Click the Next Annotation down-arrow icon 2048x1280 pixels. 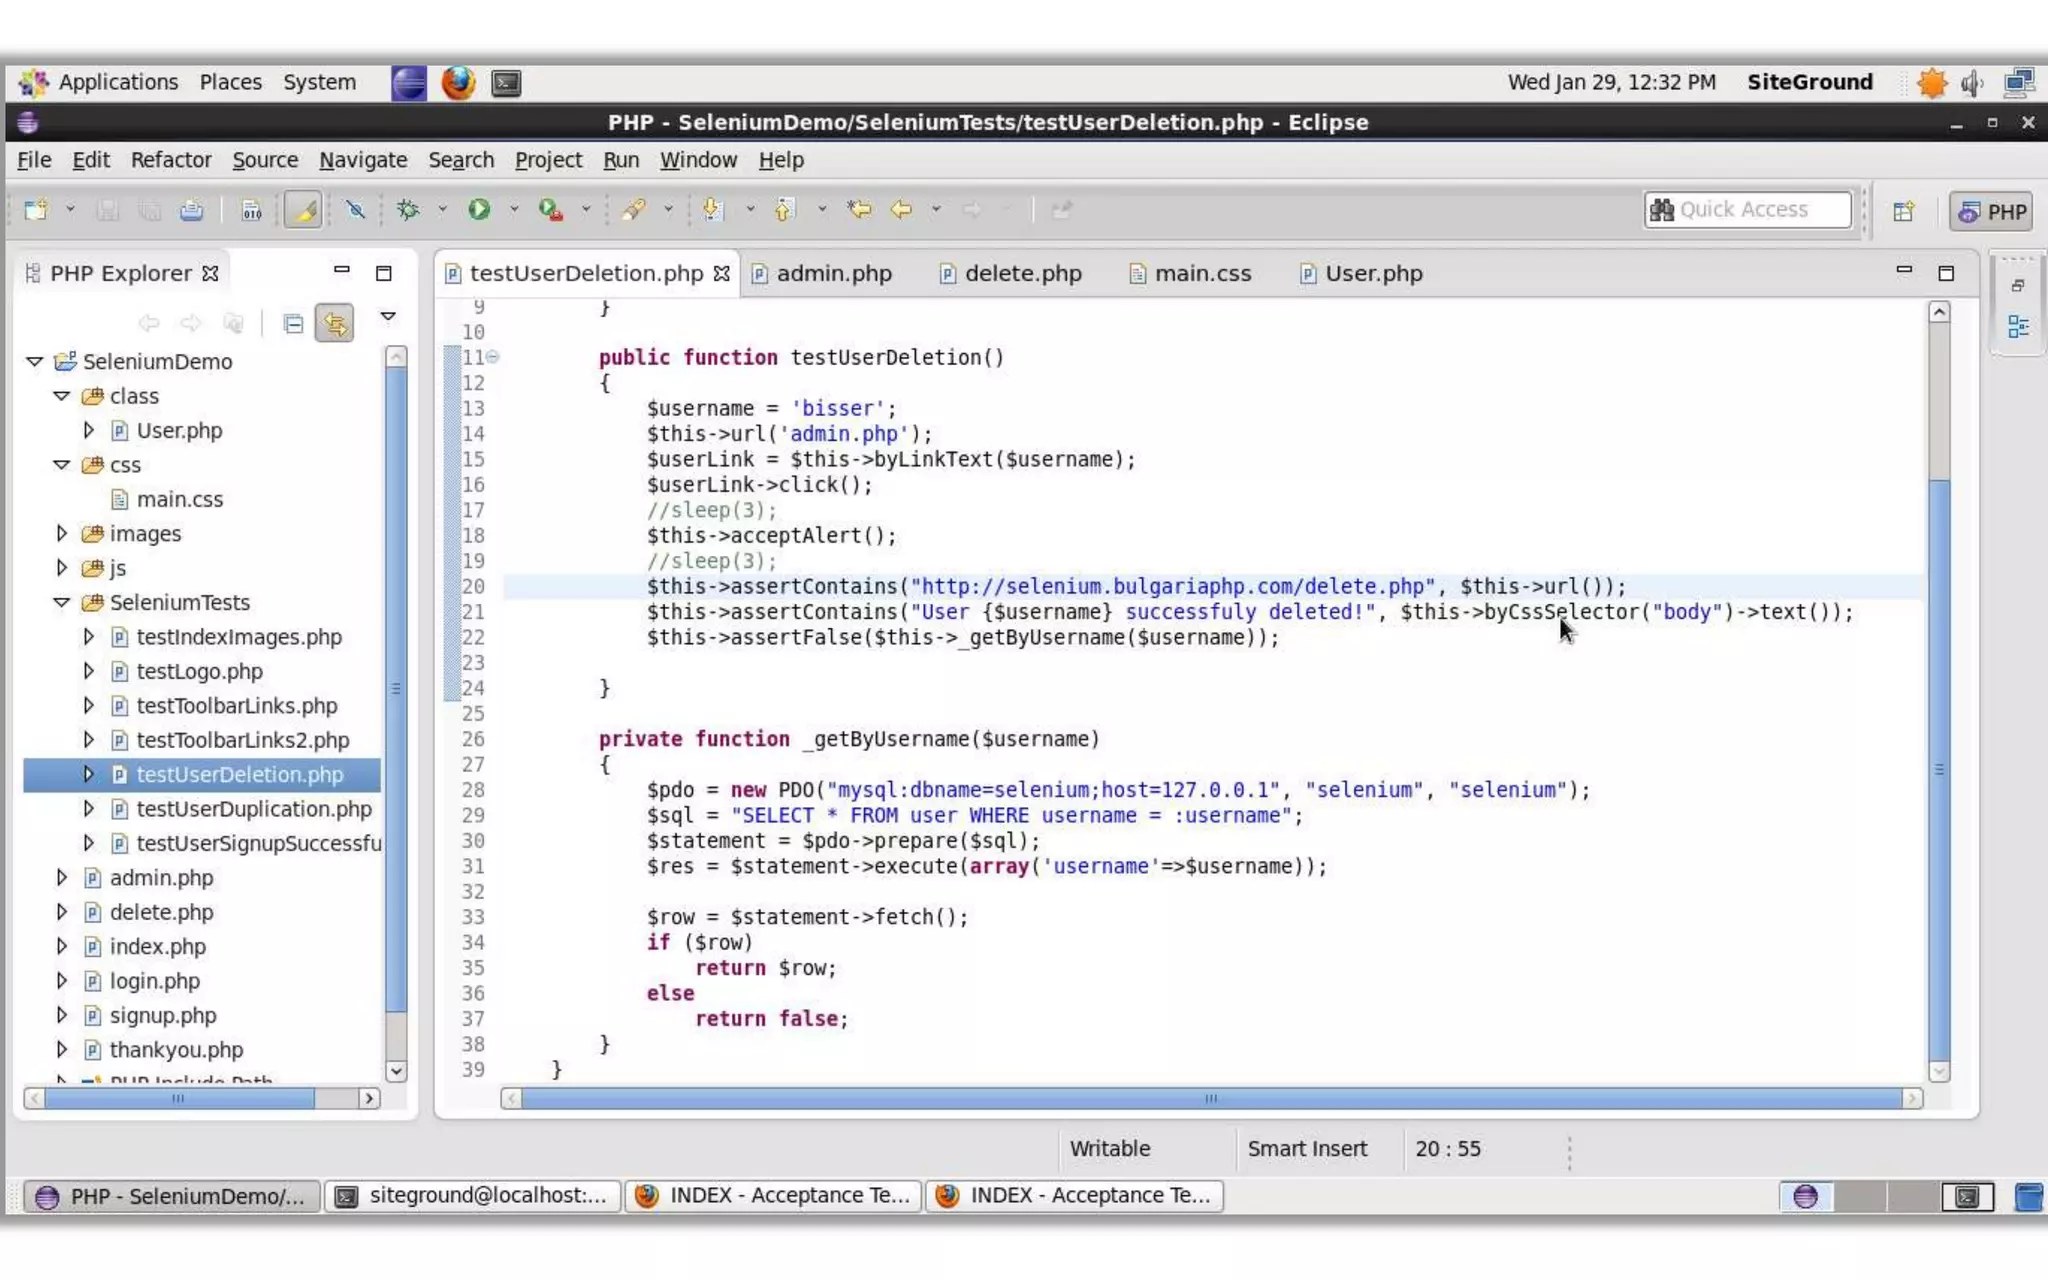(x=712, y=209)
